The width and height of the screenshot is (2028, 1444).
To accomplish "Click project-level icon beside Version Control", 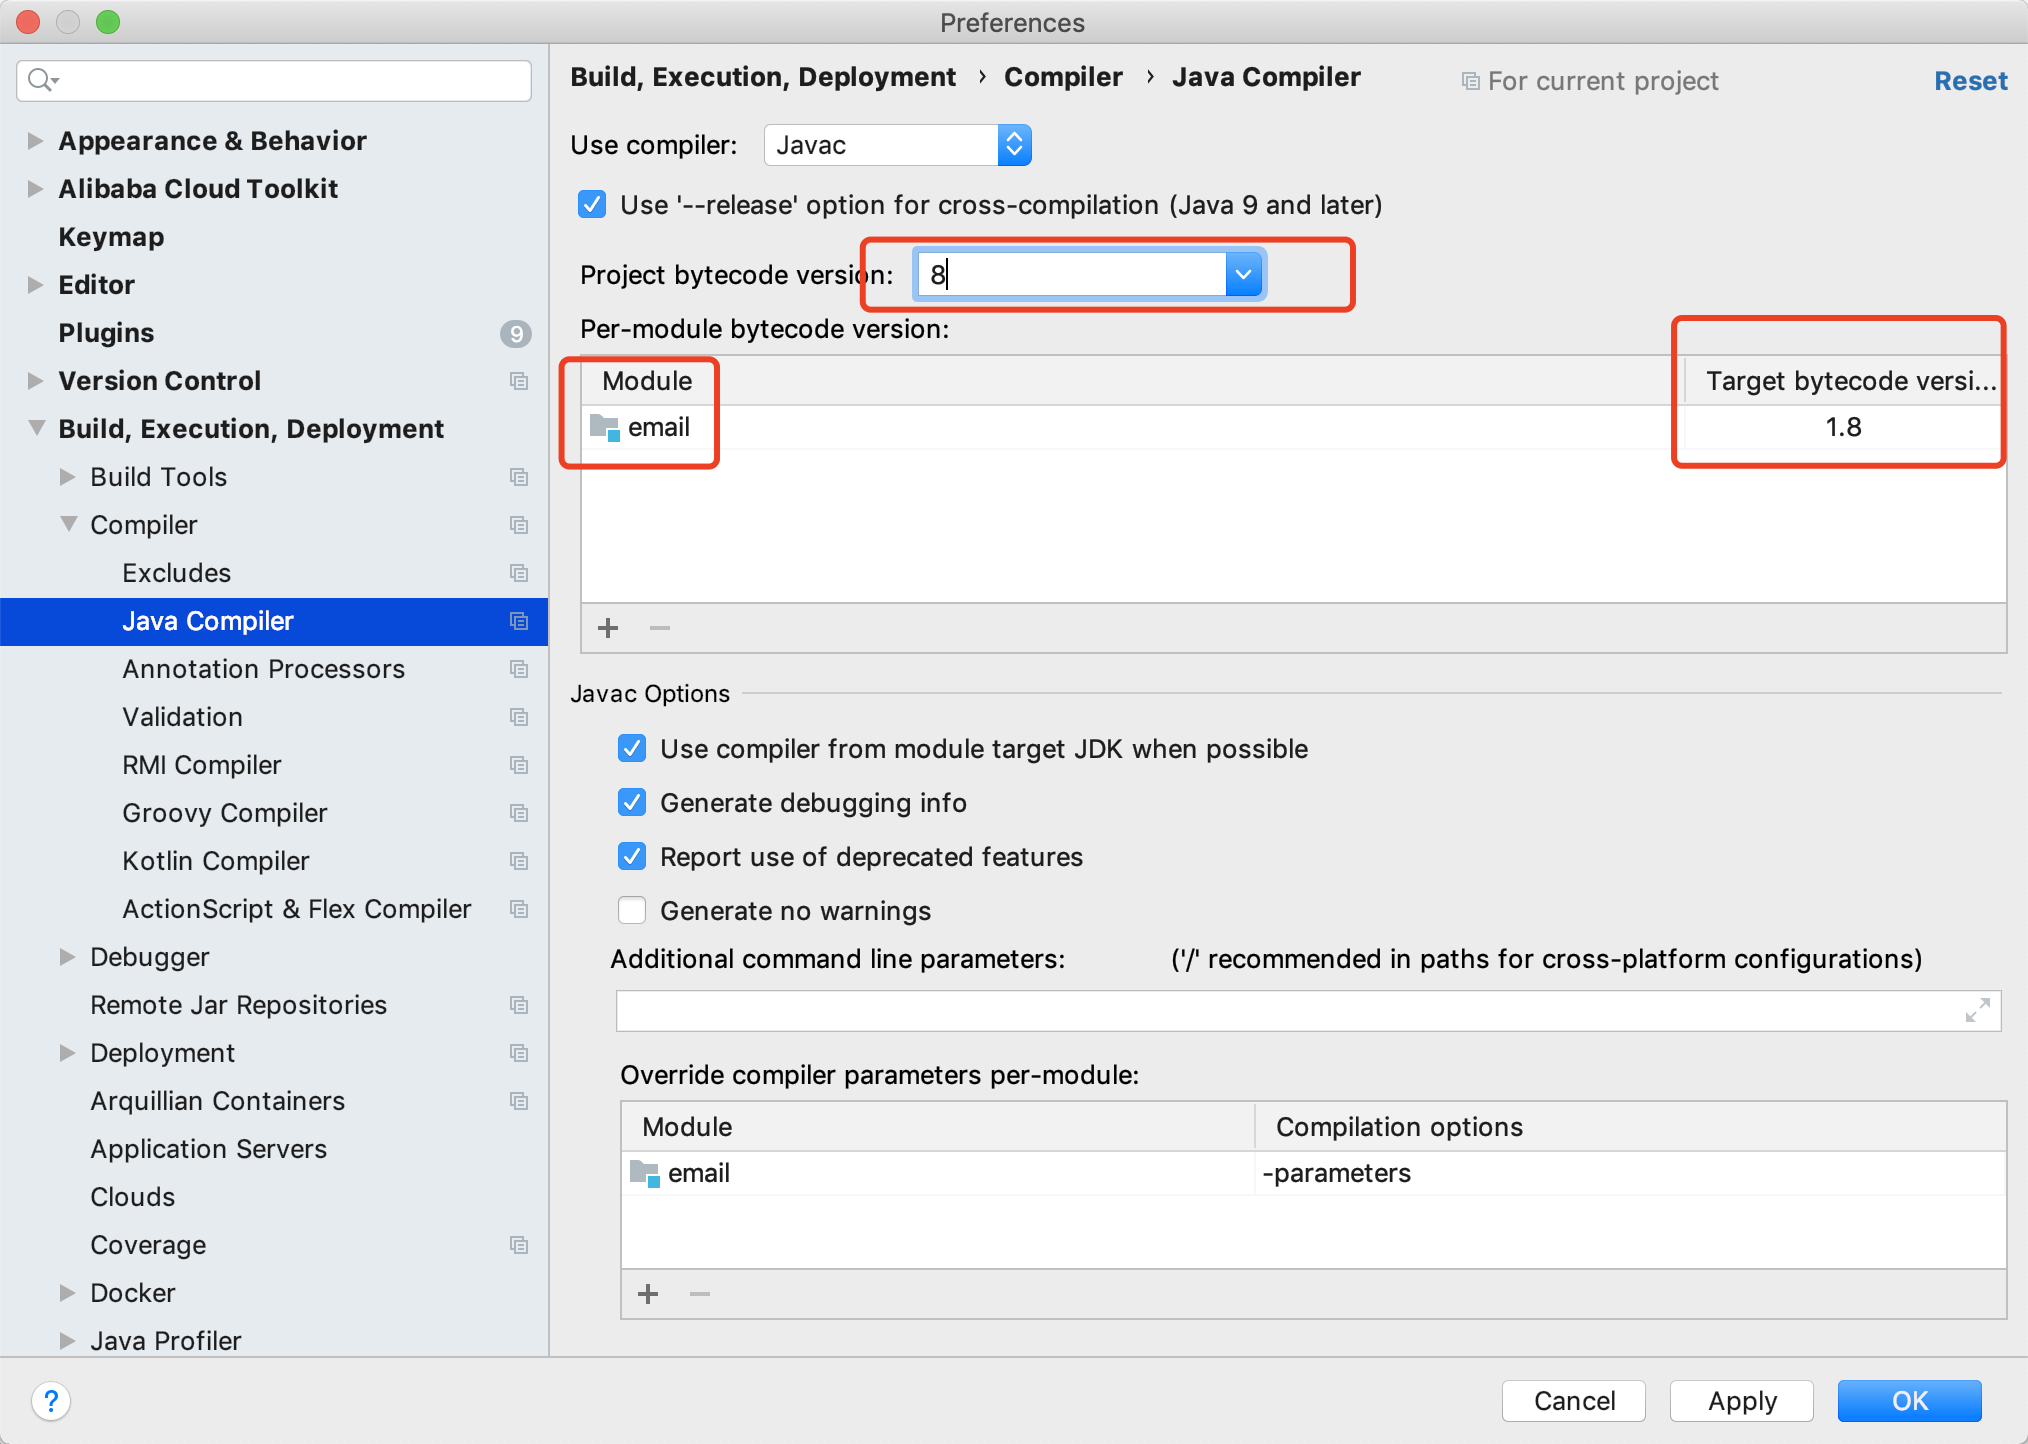I will coord(518,381).
